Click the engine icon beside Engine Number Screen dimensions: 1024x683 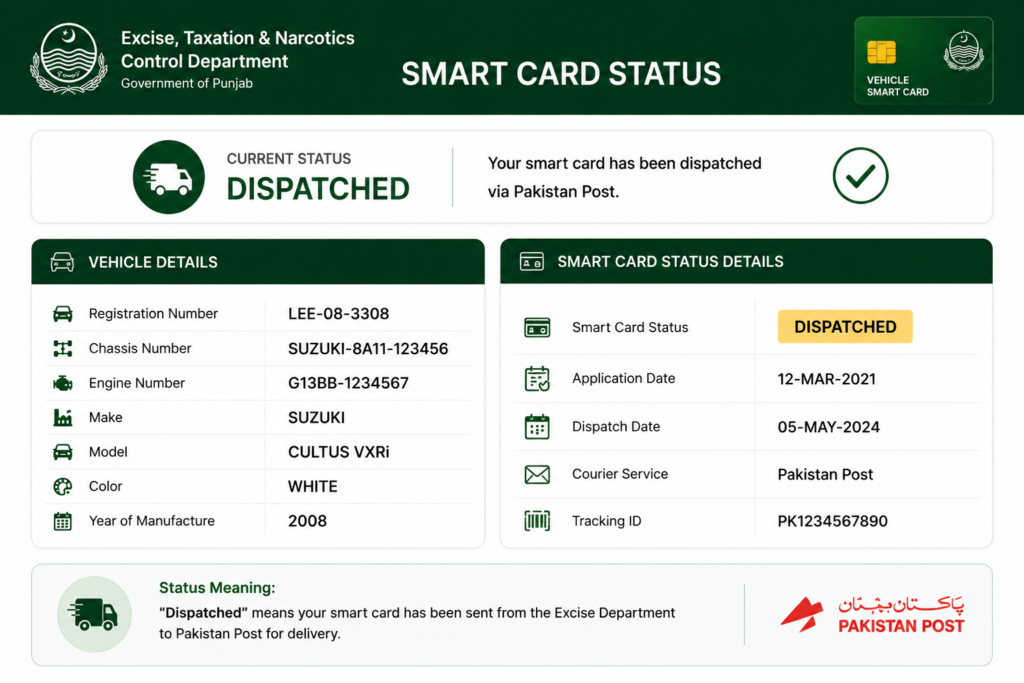click(63, 383)
